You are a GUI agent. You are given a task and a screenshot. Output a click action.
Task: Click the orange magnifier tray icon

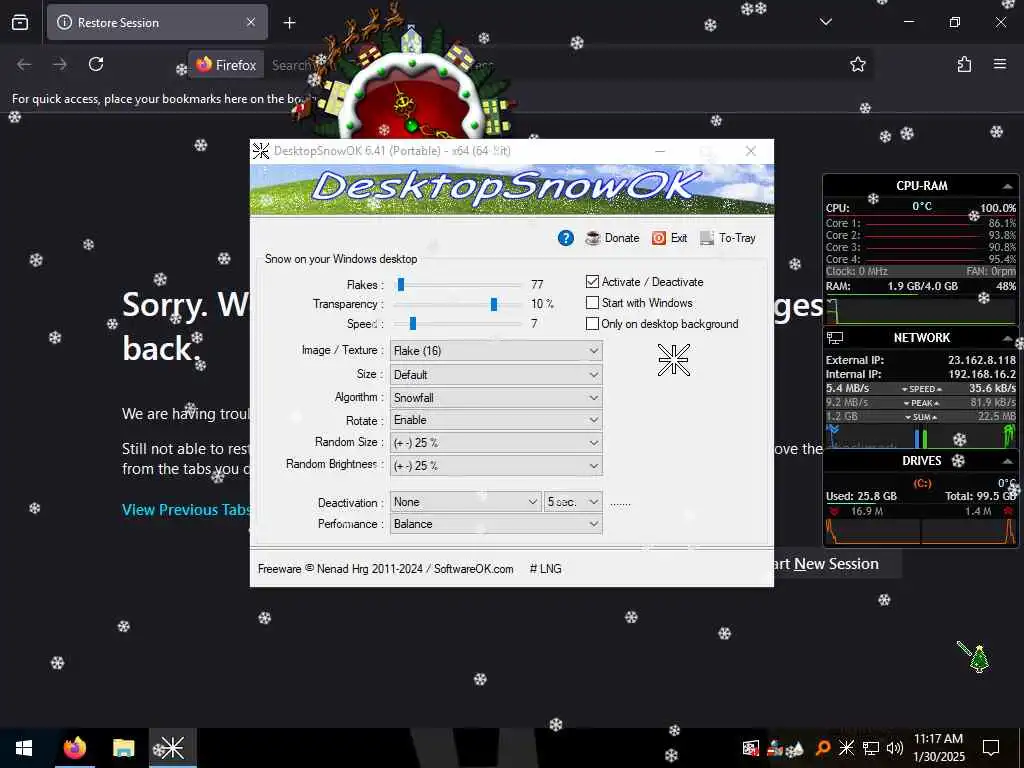[x=823, y=748]
